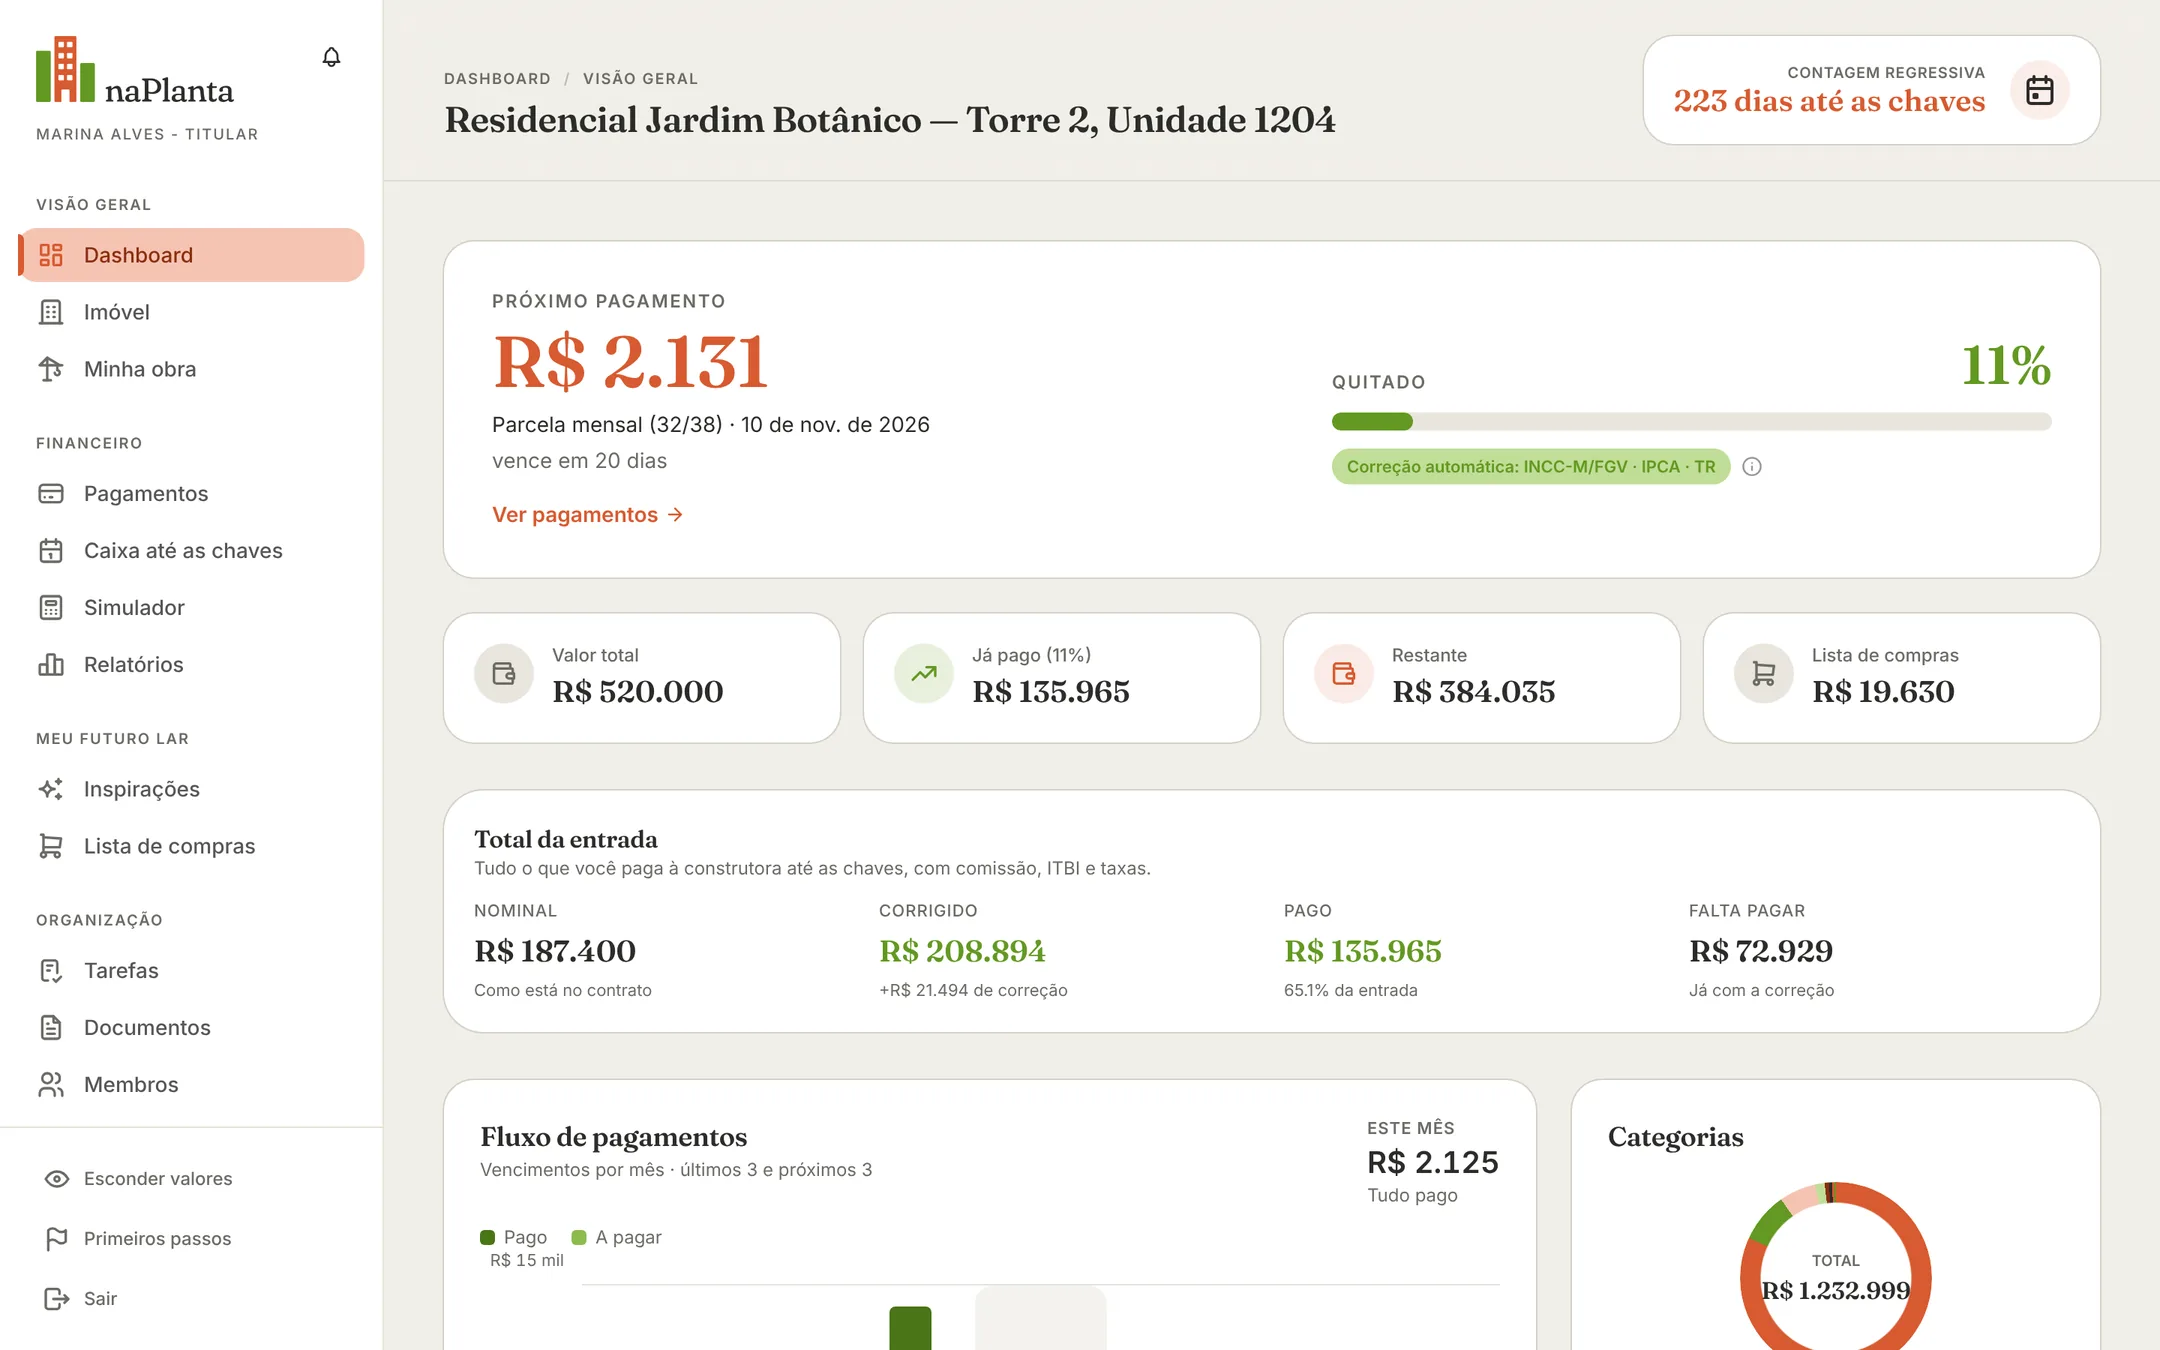Click Sair to log out
This screenshot has width=2160, height=1350.
coord(82,1299)
